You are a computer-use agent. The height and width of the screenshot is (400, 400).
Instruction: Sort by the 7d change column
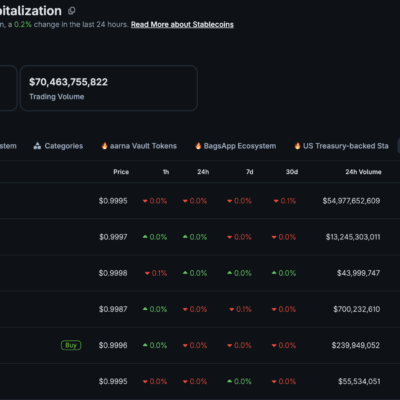(250, 172)
